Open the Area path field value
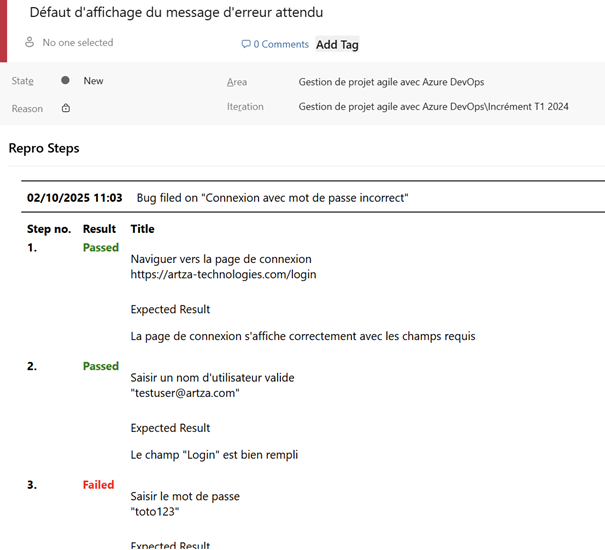The height and width of the screenshot is (550, 605). 405,82
